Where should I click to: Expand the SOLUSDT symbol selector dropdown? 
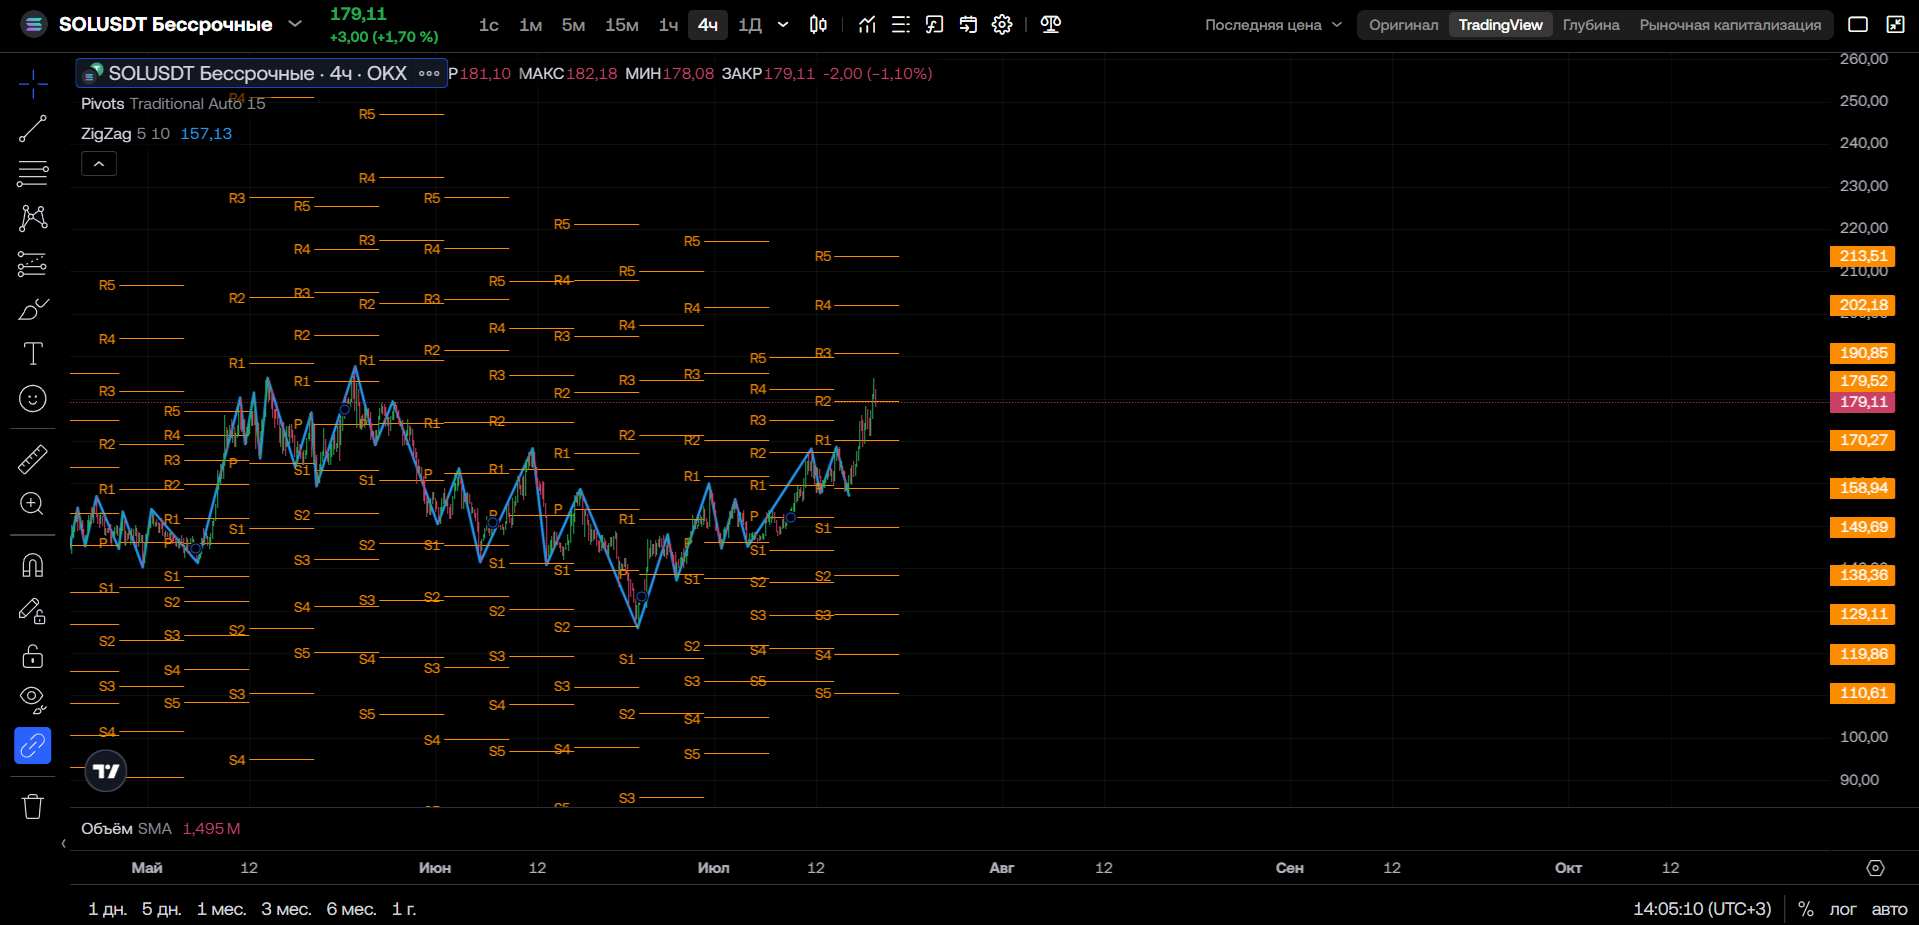coord(294,24)
